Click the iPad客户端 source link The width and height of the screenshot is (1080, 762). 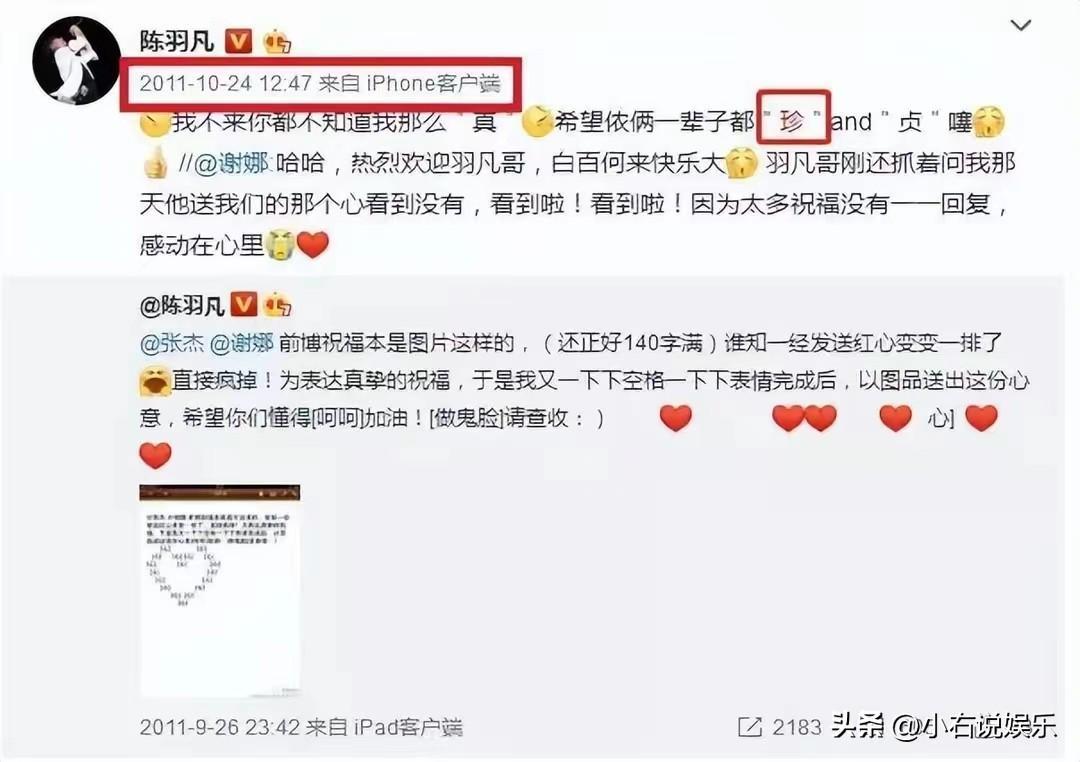tap(407, 727)
